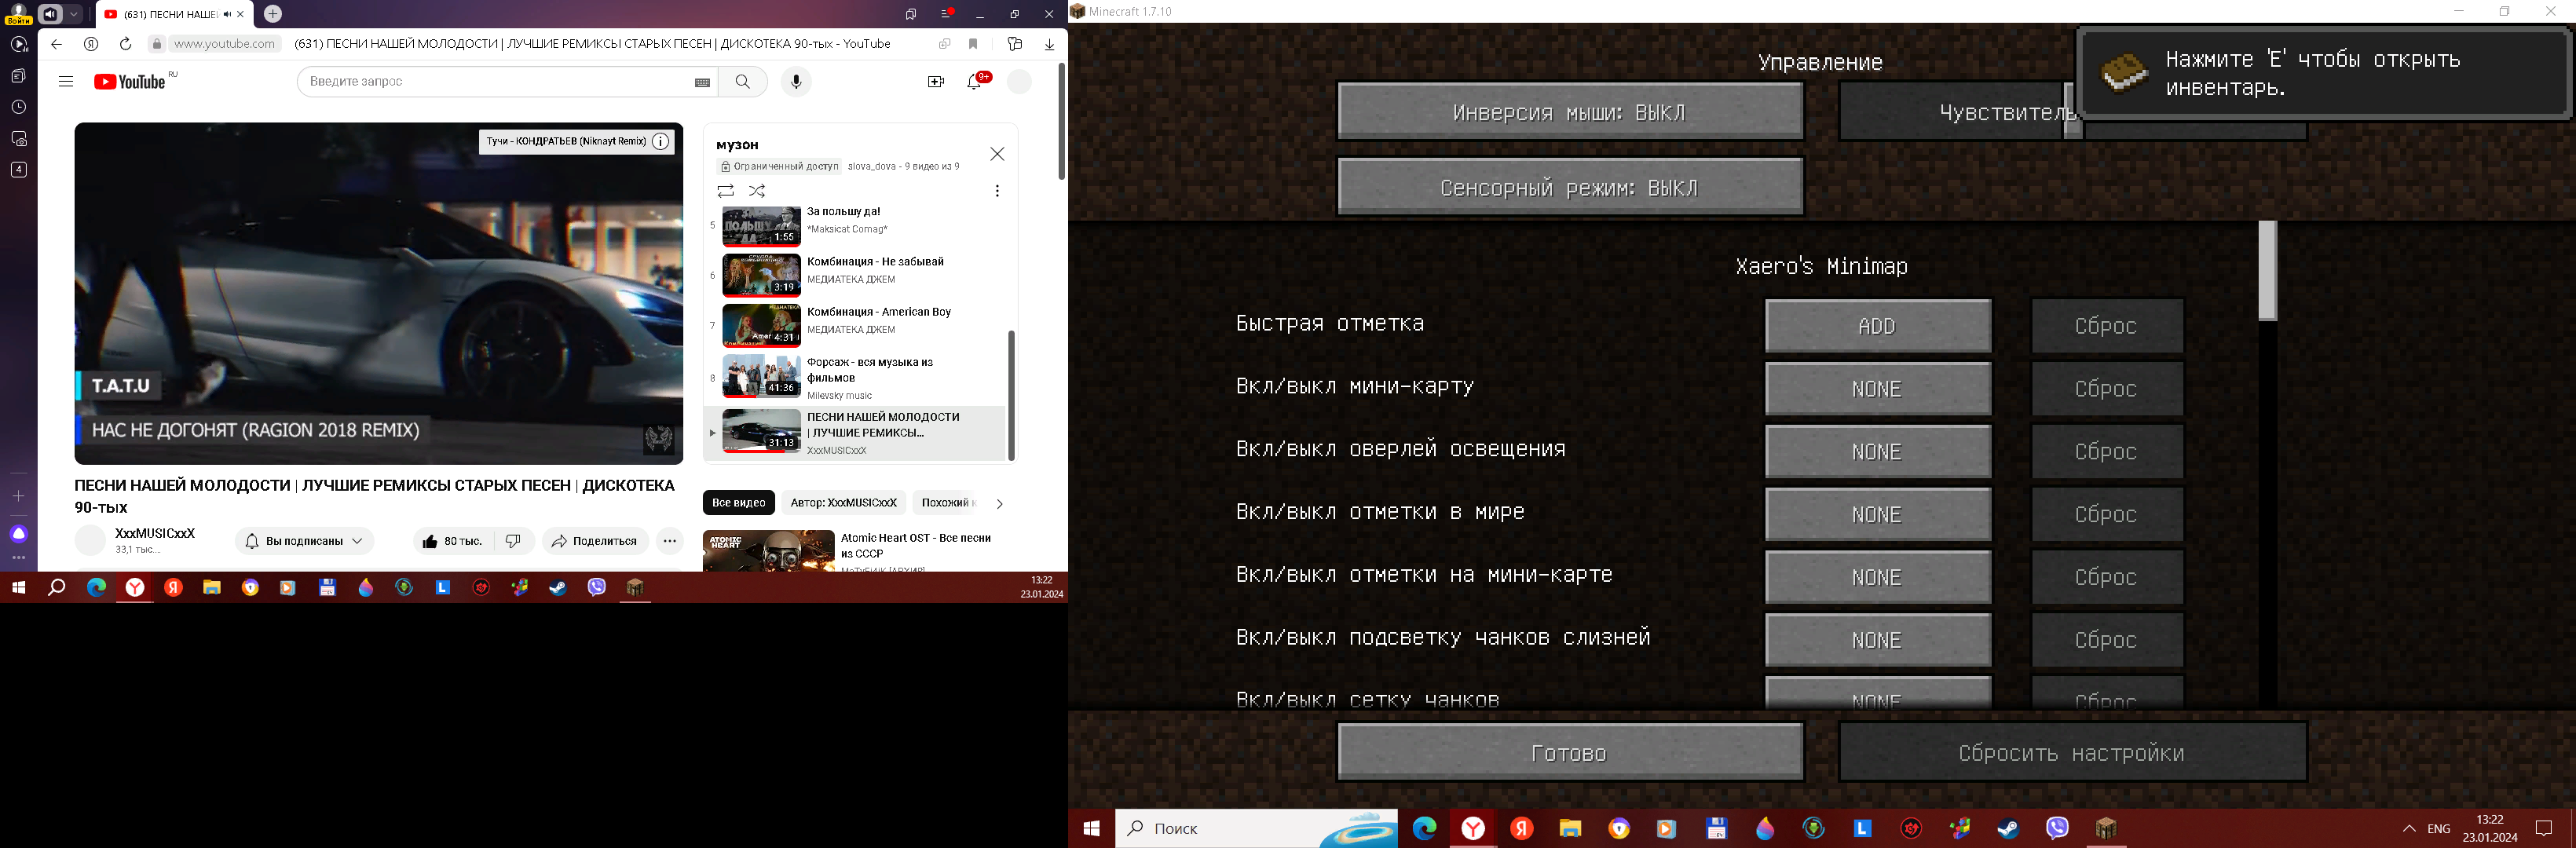Expand the arrow next to the sound button
Image resolution: width=2576 pixels, height=848 pixels.
pos(74,14)
